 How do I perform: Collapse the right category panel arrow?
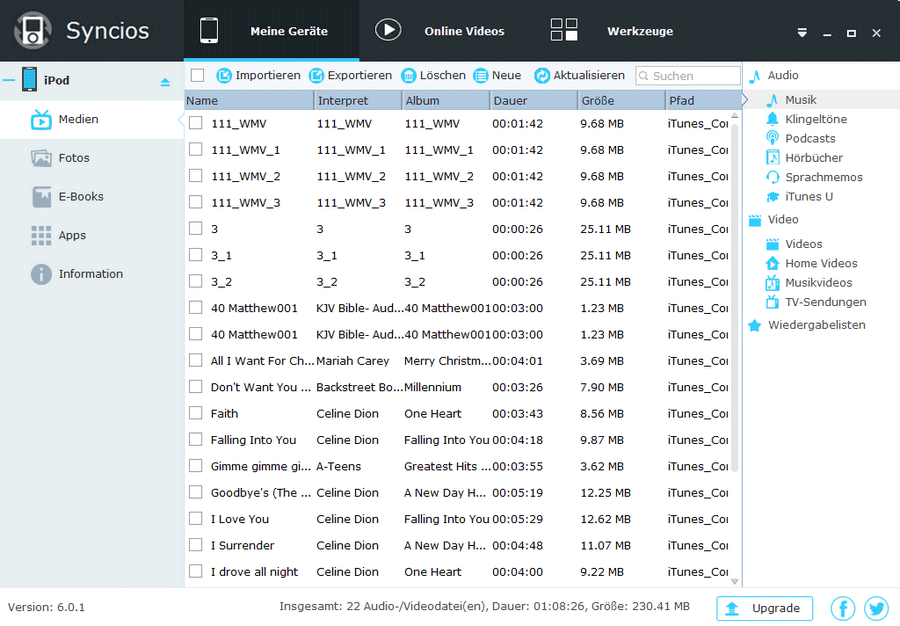click(744, 100)
